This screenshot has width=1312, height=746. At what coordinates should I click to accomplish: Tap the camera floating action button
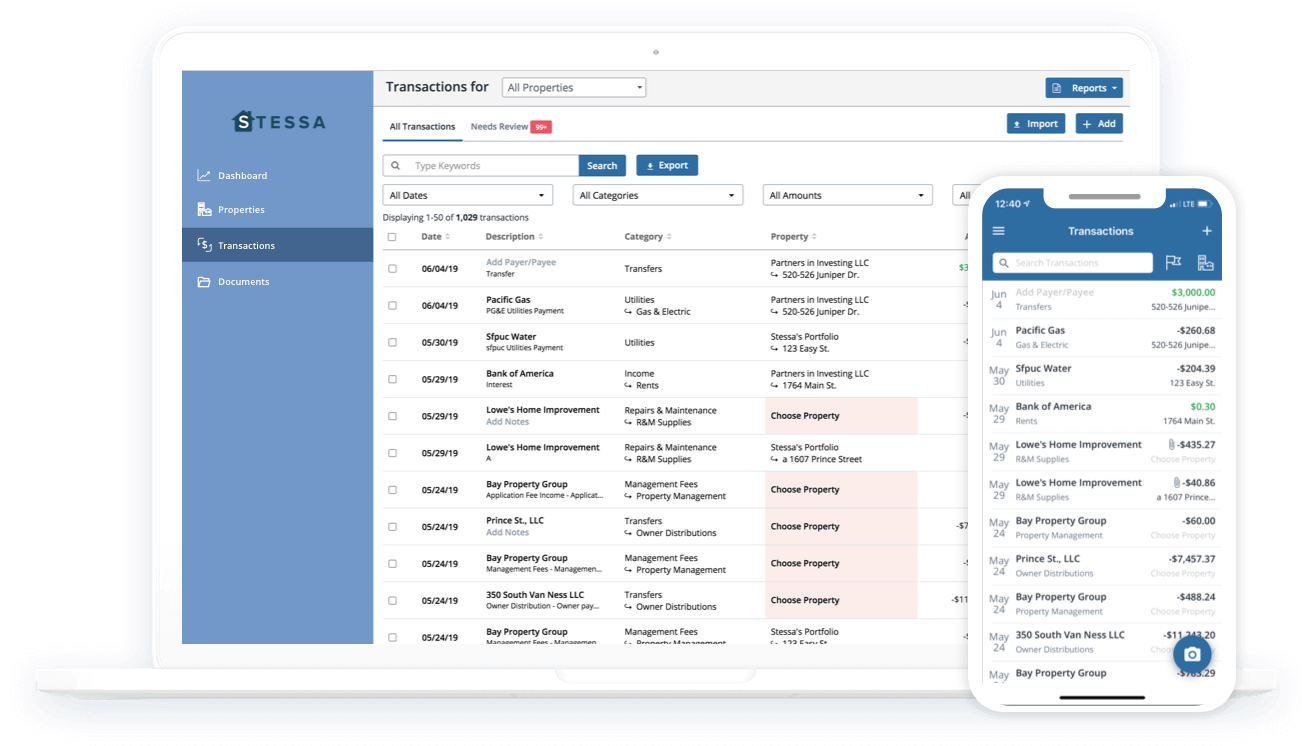click(1192, 654)
